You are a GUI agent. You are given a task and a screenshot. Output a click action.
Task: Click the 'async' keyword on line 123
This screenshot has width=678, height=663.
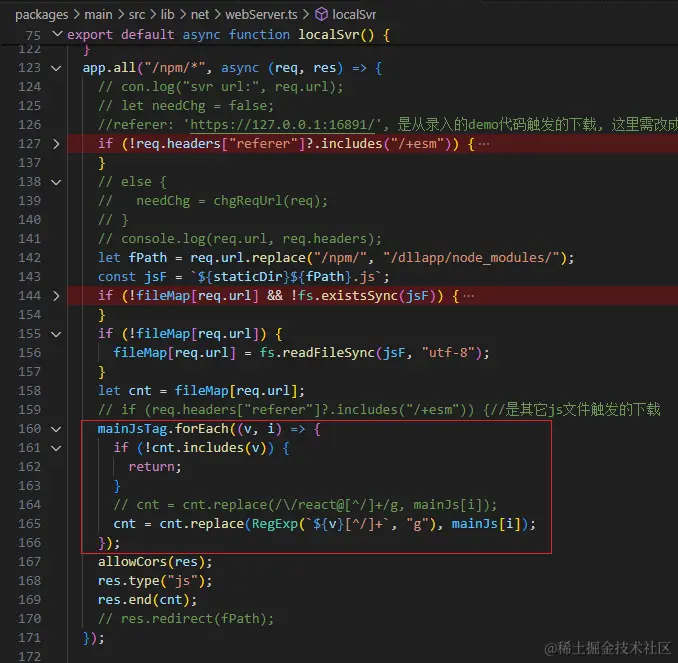point(240,68)
